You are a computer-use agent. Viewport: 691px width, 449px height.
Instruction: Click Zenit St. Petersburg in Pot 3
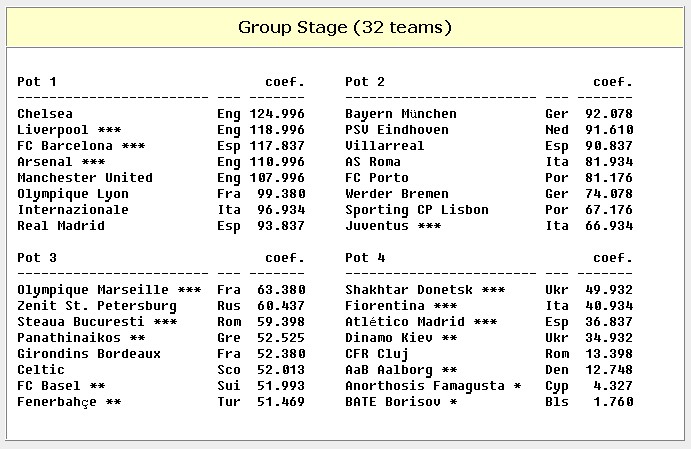[x=97, y=306]
